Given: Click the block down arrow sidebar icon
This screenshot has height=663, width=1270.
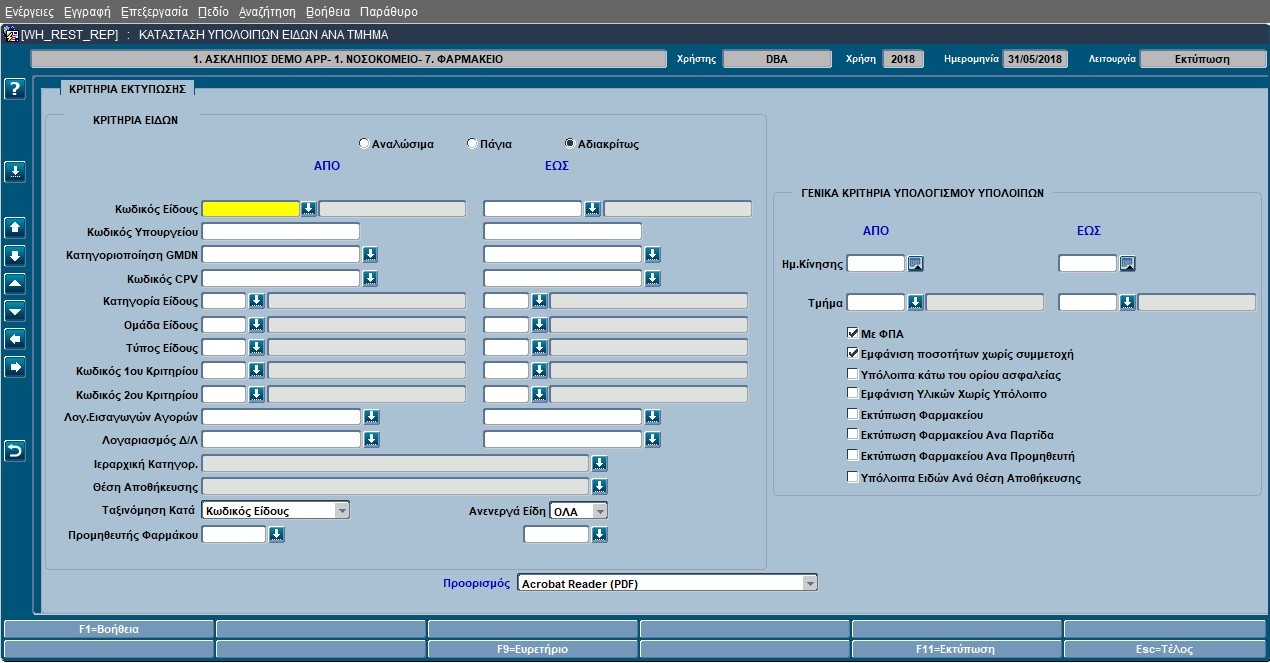Looking at the screenshot, I should 15,255.
